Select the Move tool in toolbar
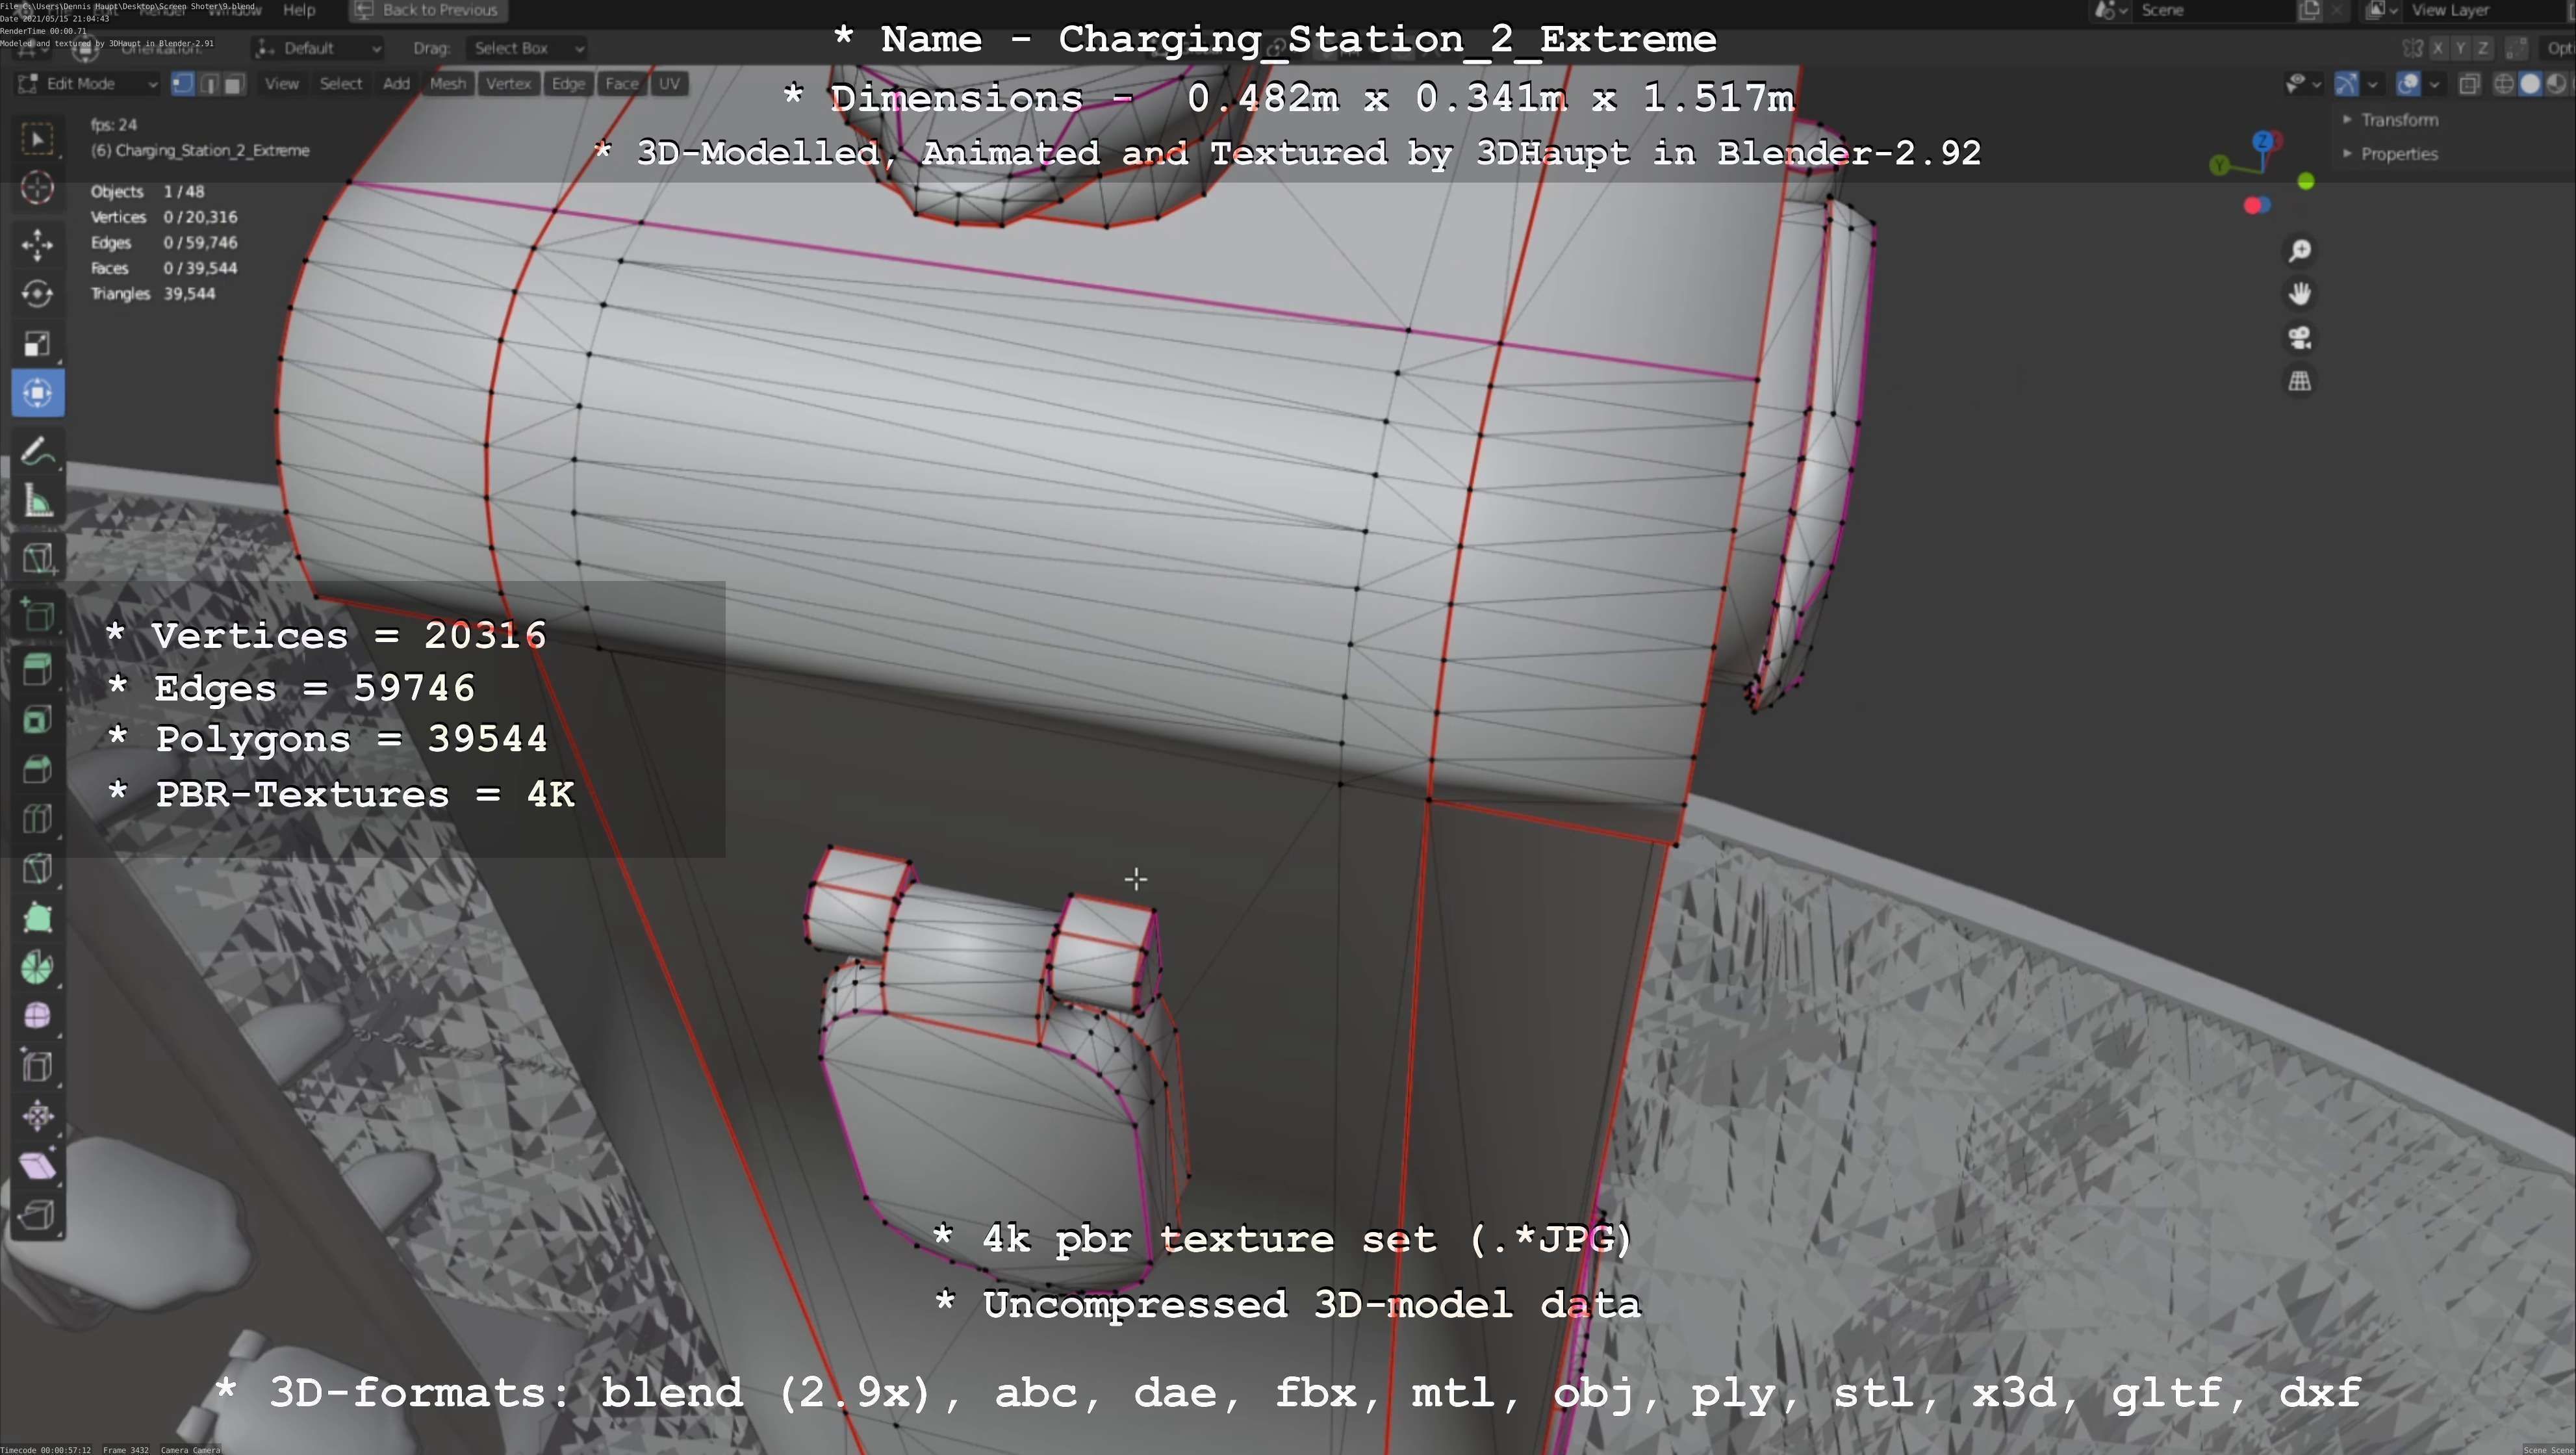2576x1455 pixels. (x=37, y=244)
